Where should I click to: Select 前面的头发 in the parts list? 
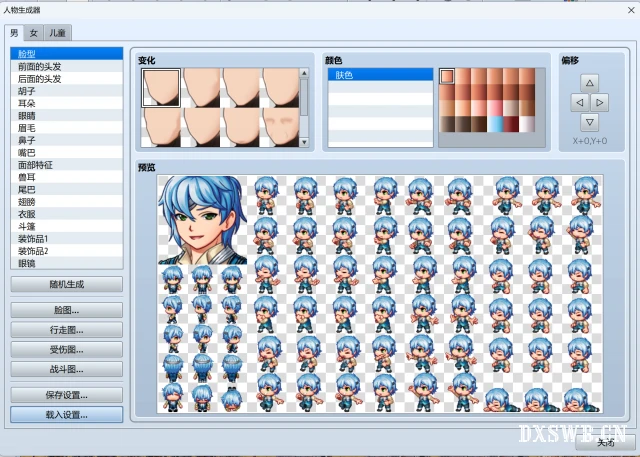point(40,65)
